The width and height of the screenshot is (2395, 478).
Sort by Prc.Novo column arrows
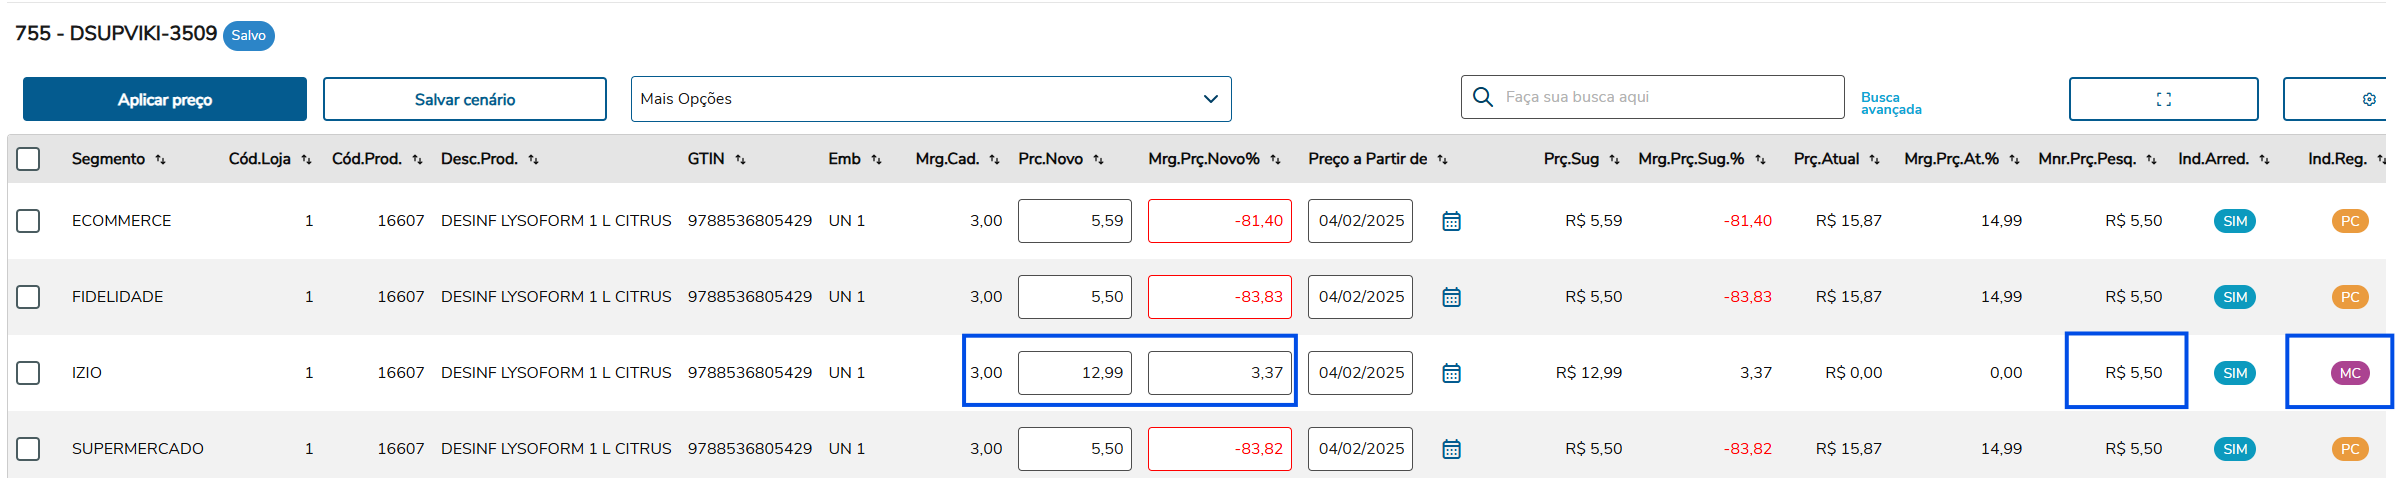pos(1098,160)
